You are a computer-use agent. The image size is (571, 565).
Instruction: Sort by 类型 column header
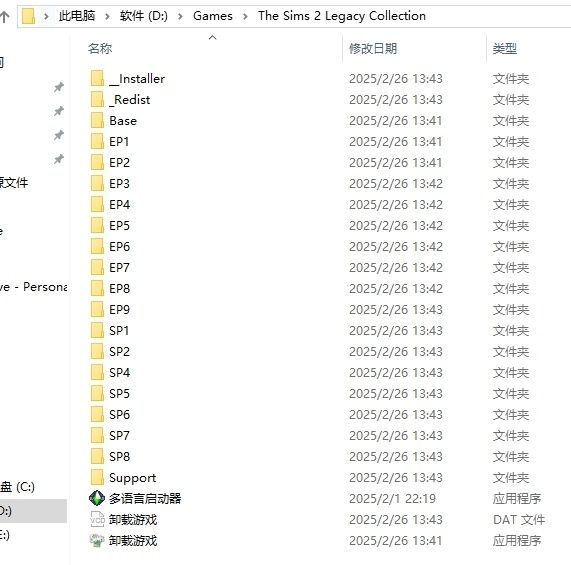click(505, 48)
